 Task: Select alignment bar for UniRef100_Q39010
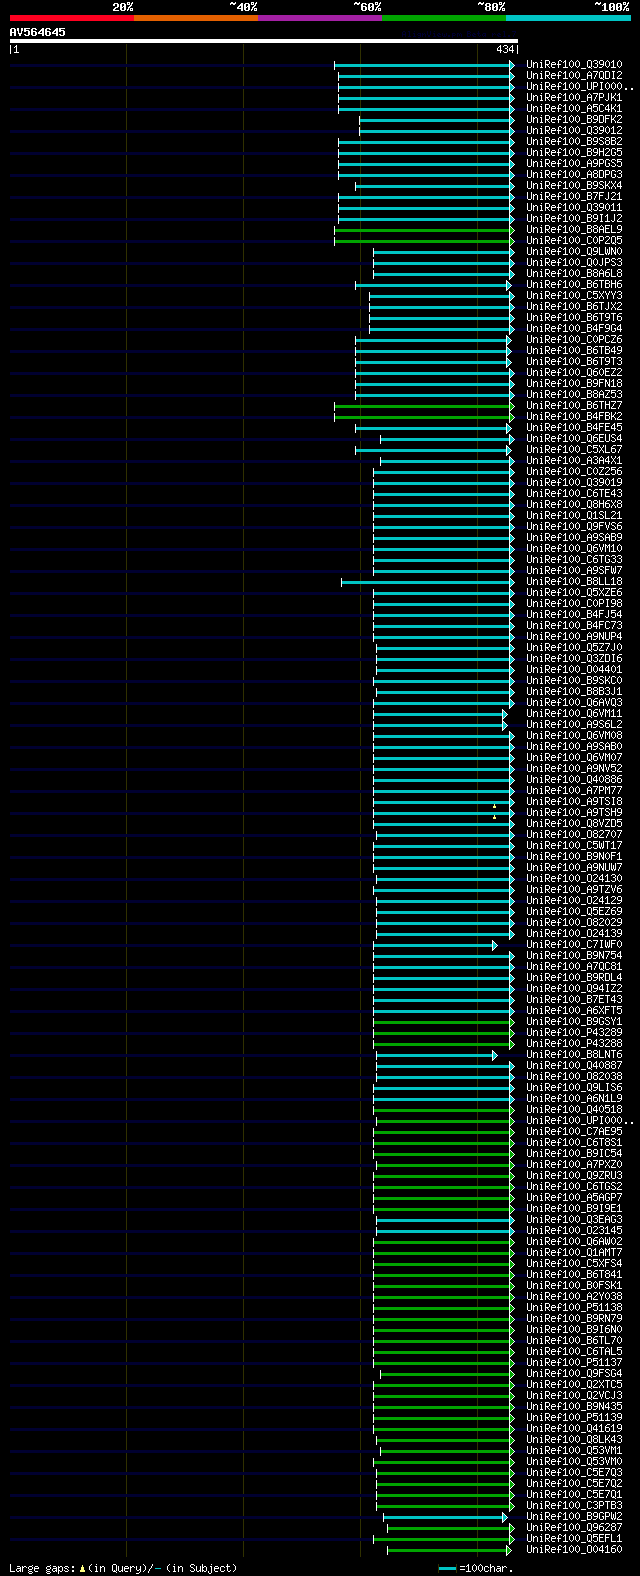point(424,65)
